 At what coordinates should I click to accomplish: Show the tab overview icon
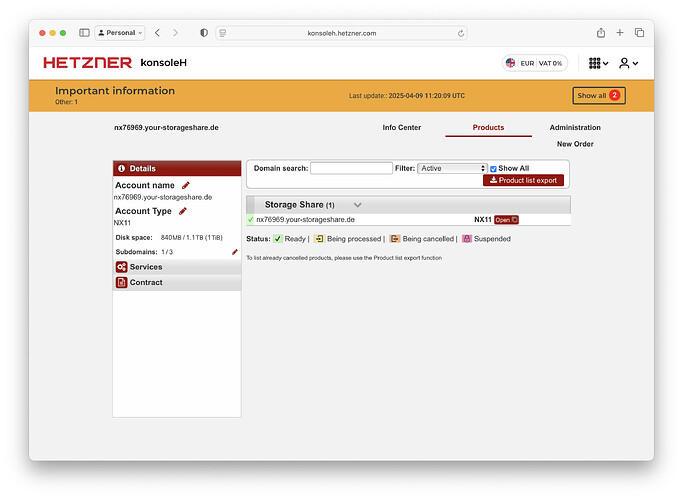639,33
